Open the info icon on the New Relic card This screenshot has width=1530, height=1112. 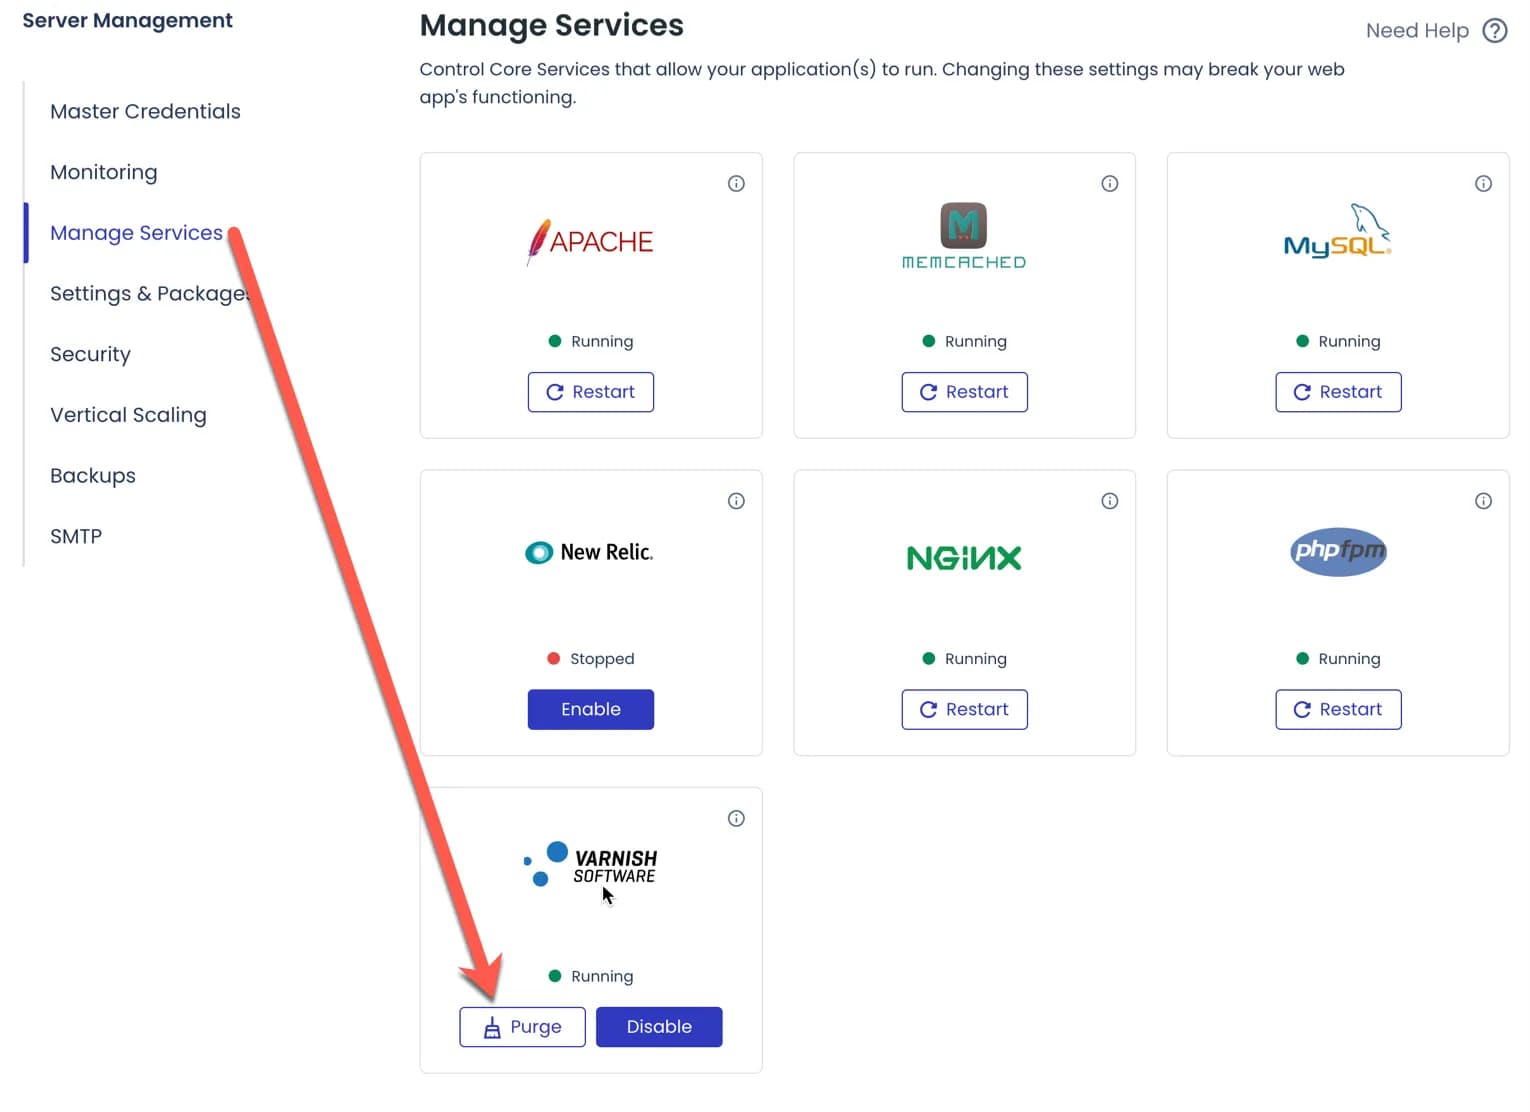coord(736,500)
